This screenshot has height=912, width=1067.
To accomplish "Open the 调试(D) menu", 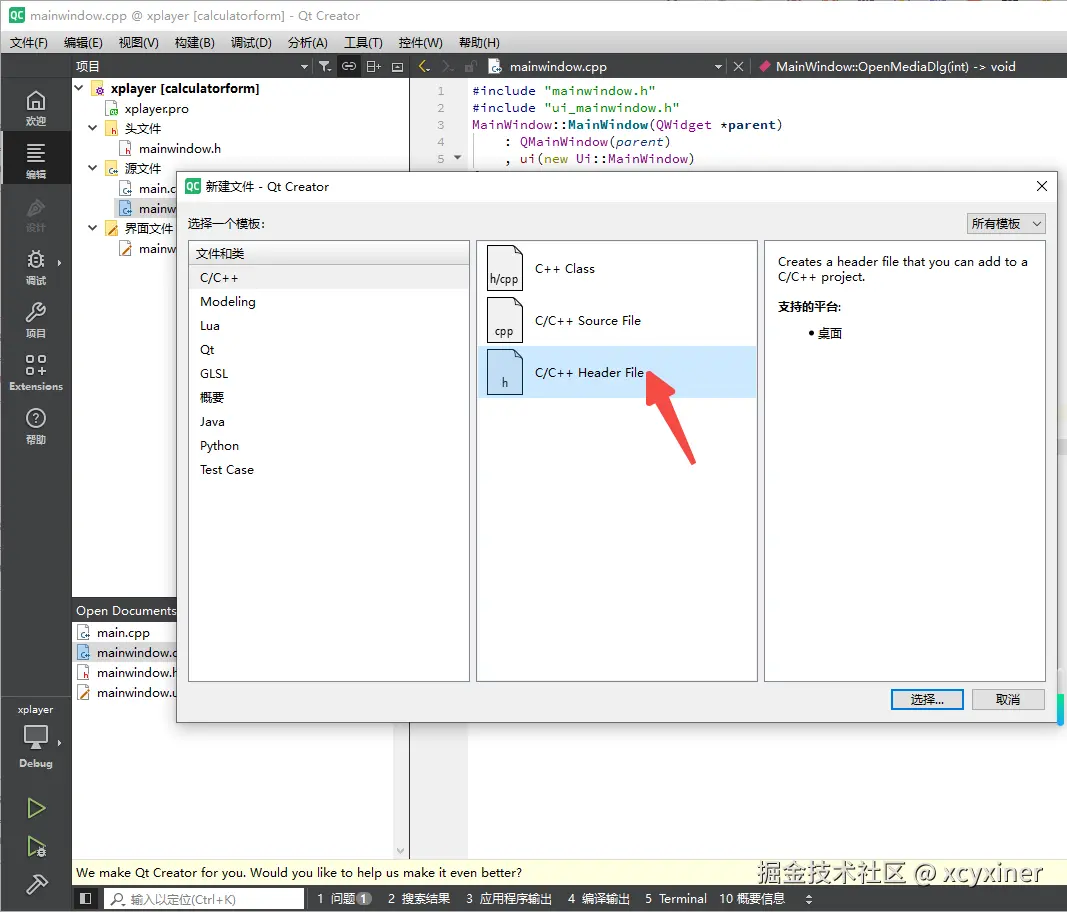I will point(250,42).
